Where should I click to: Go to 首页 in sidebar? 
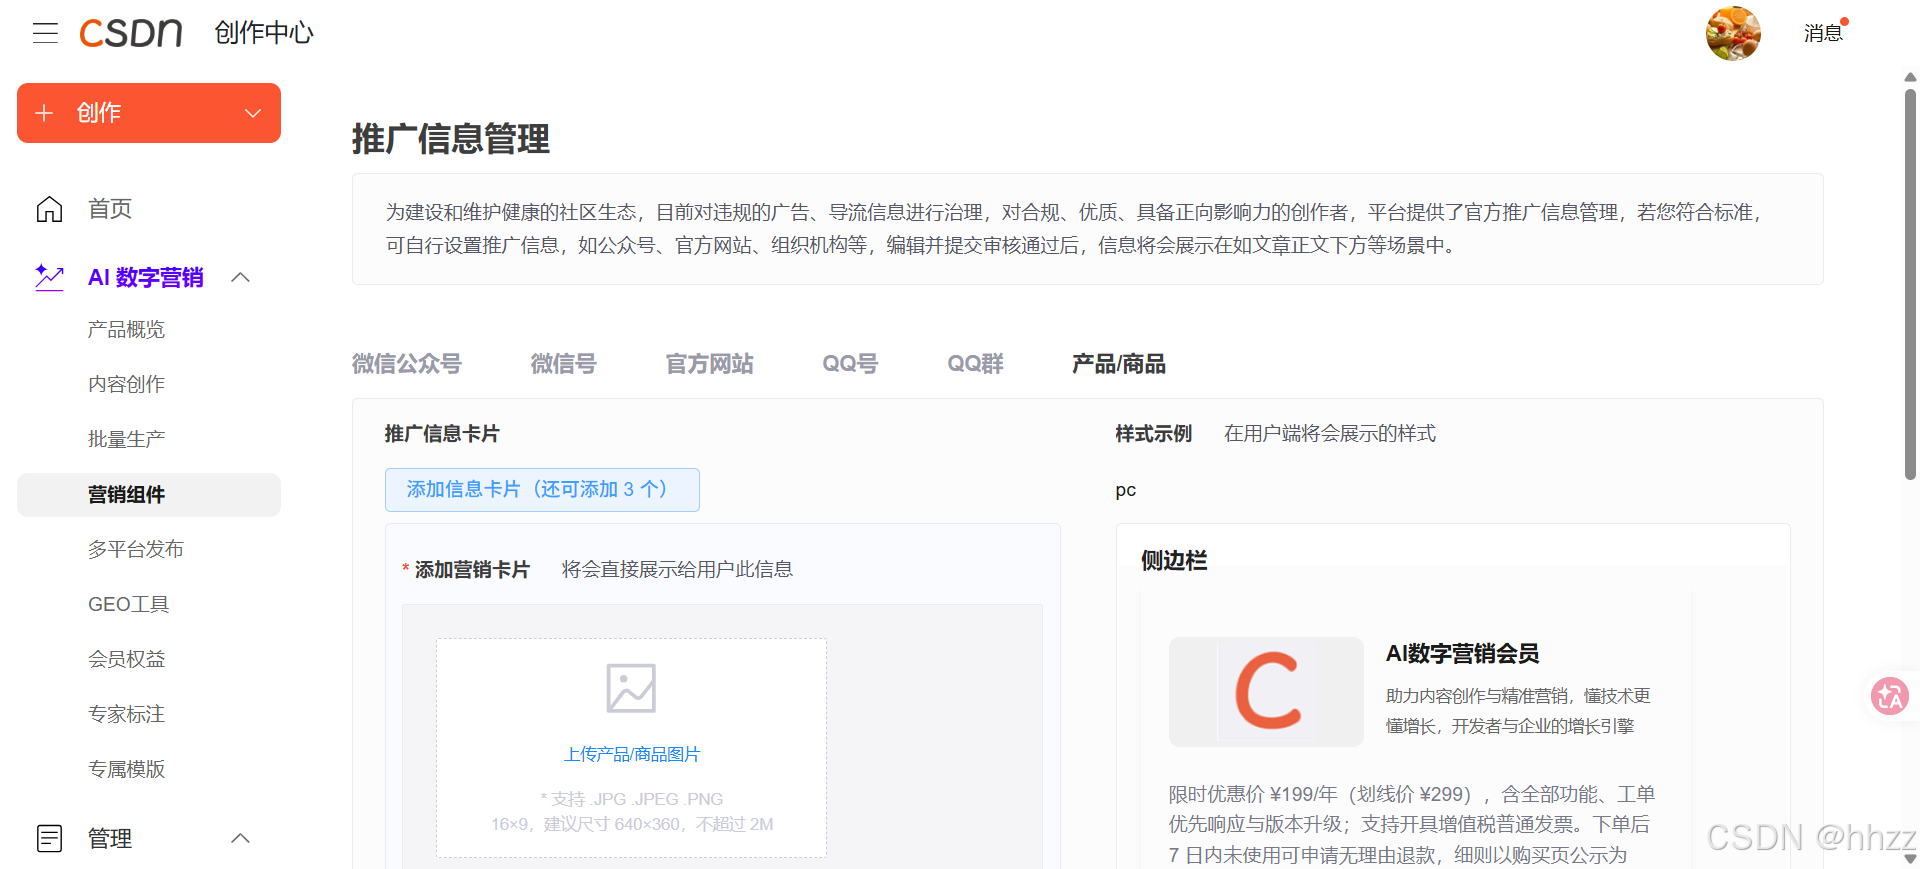(x=110, y=209)
